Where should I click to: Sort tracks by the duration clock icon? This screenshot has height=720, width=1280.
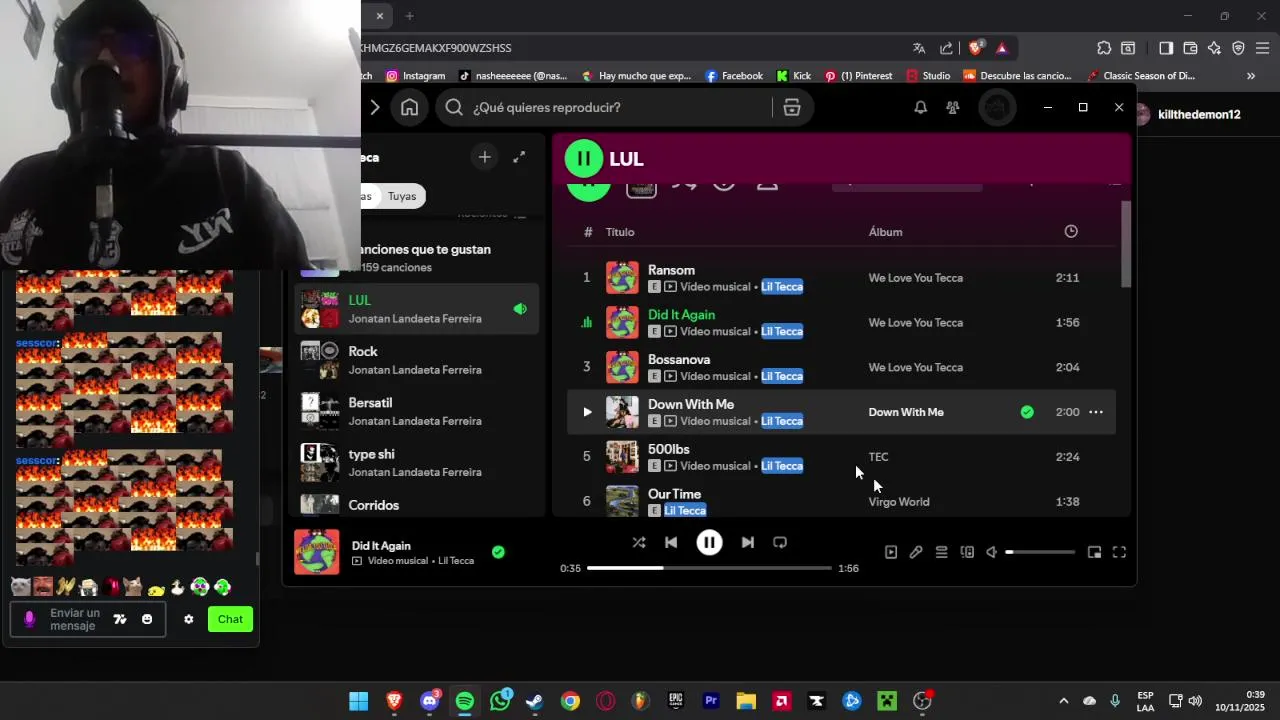point(1071,232)
